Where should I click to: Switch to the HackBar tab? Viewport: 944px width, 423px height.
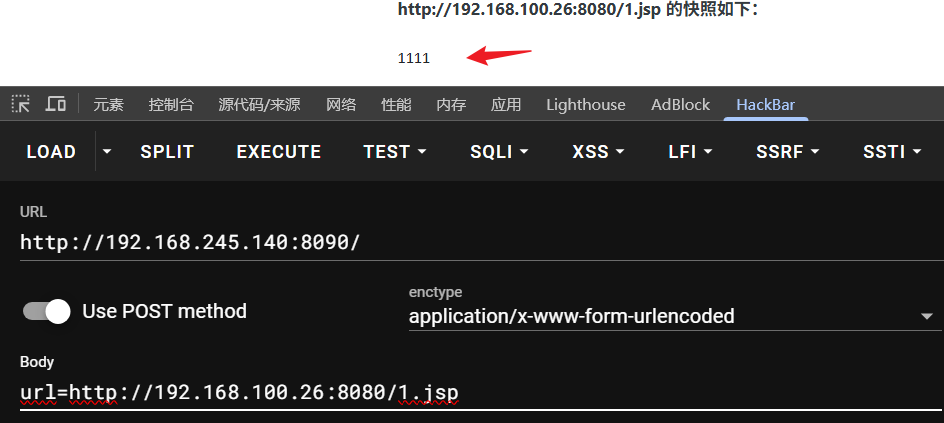pos(765,105)
